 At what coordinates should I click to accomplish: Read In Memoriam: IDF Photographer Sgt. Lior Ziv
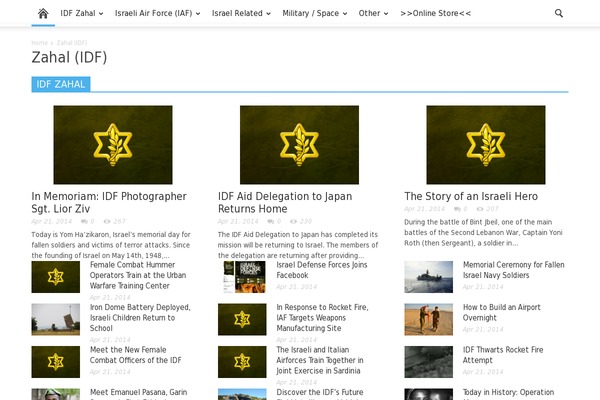[109, 202]
